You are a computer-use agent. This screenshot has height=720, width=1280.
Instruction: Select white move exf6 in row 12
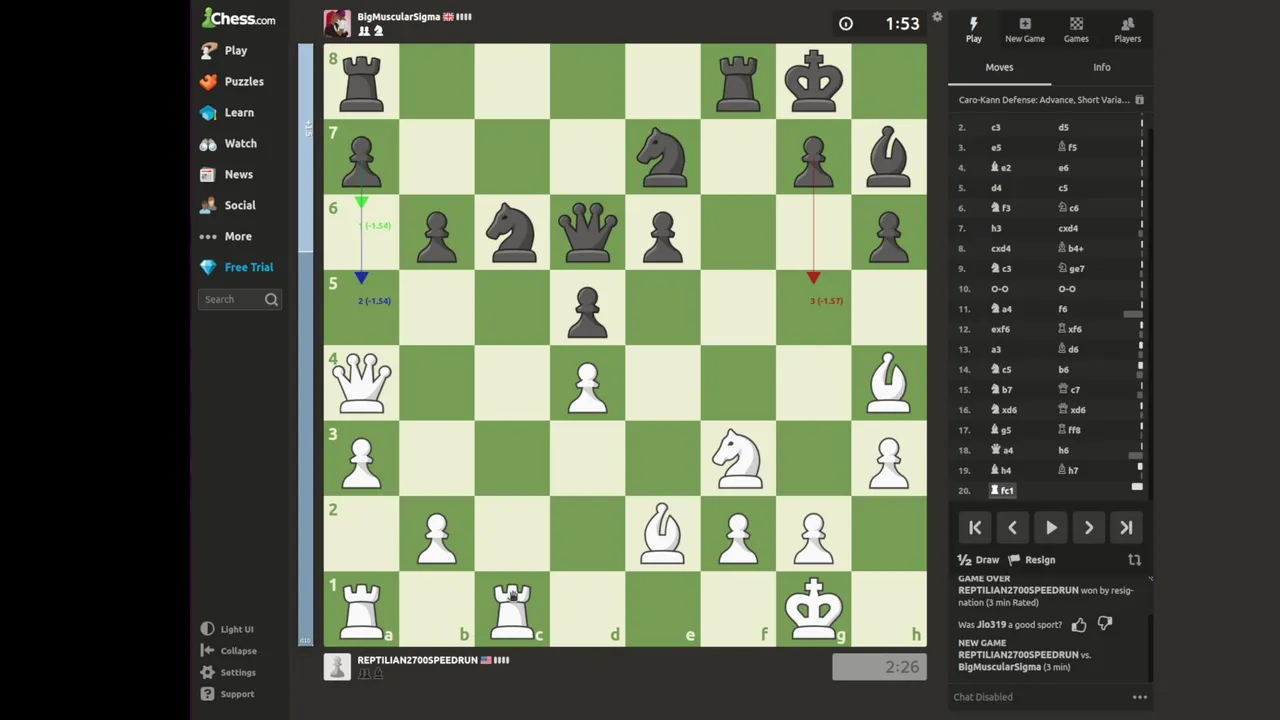pyautogui.click(x=1000, y=329)
